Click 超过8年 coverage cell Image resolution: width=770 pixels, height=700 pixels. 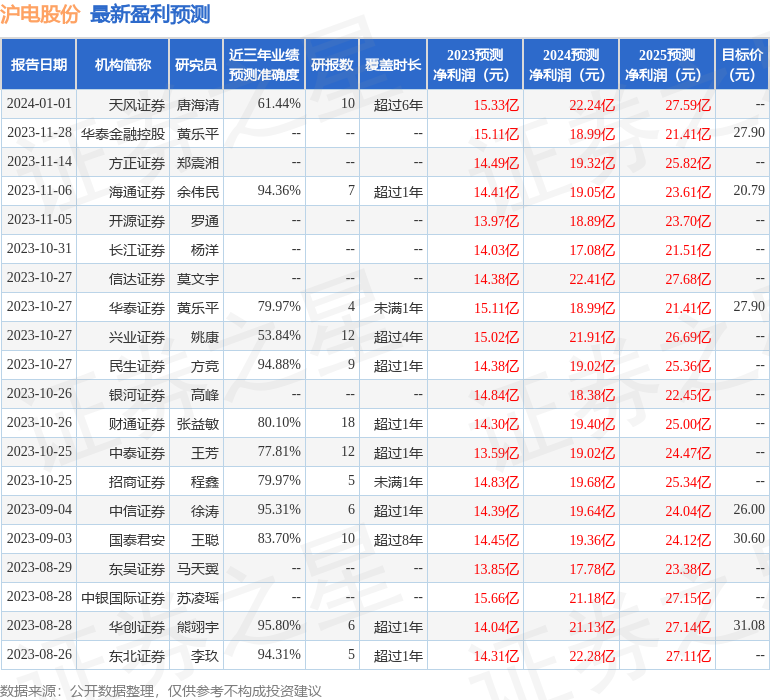click(398, 540)
